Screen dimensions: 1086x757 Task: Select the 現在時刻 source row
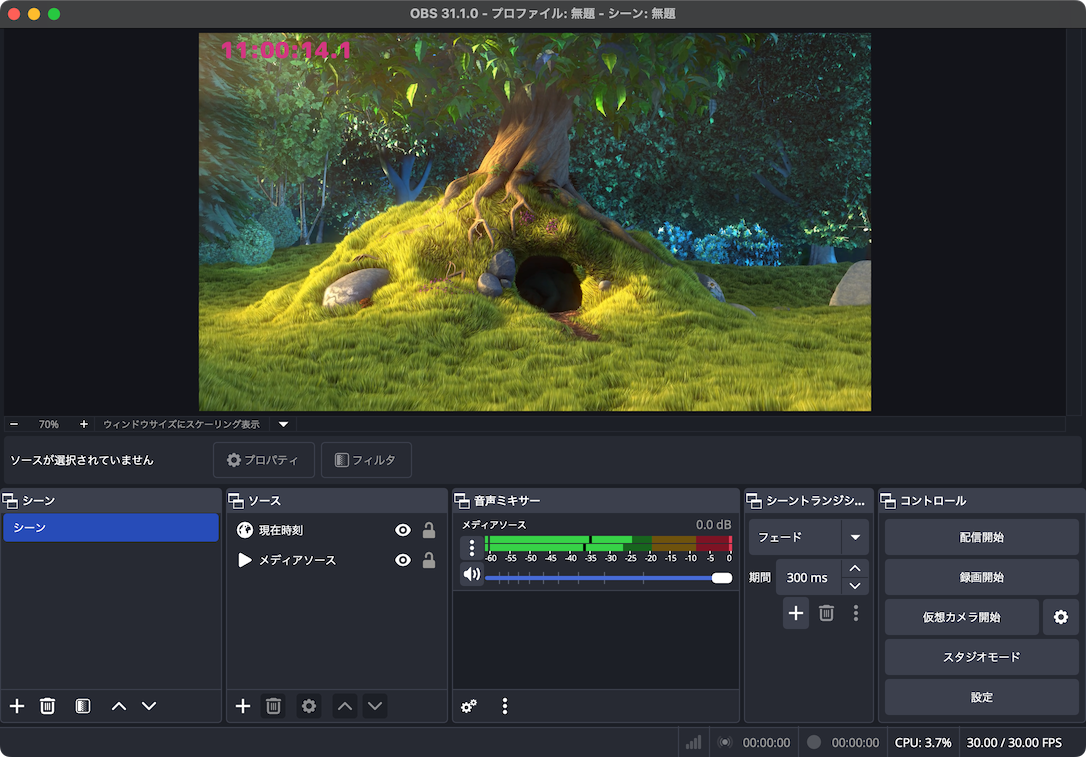(x=337, y=530)
